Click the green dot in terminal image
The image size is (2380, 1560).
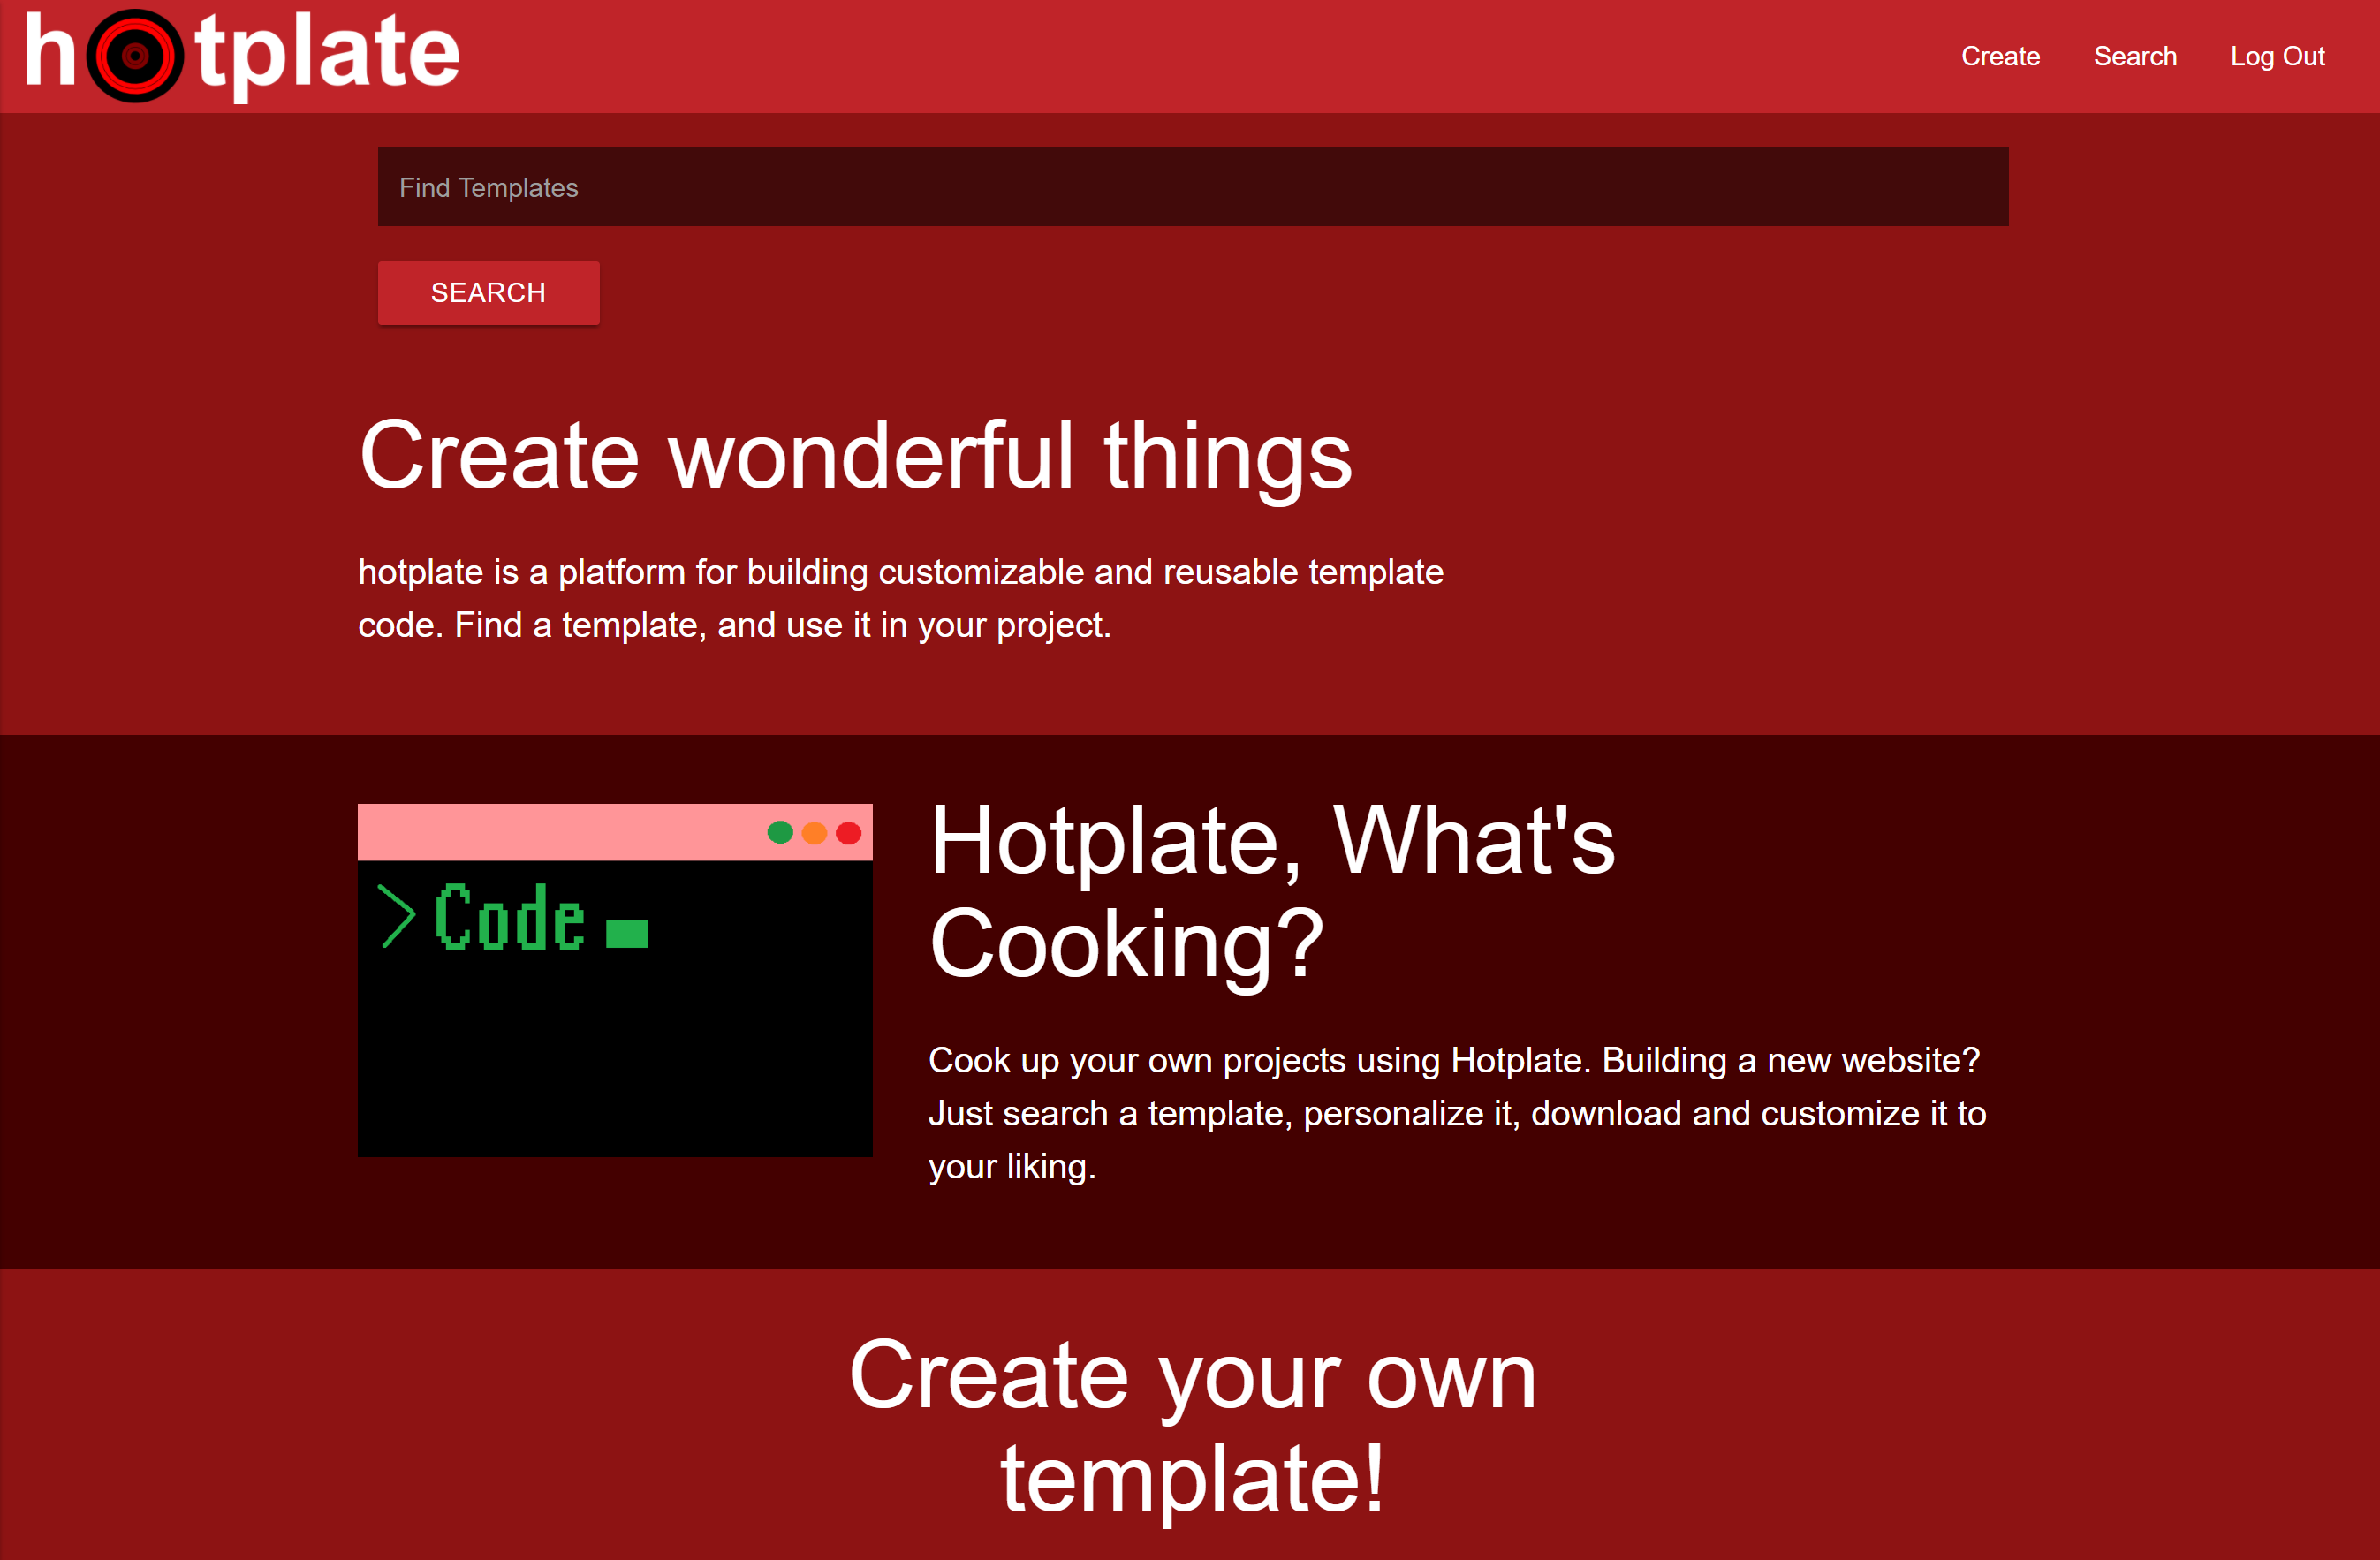tap(780, 832)
